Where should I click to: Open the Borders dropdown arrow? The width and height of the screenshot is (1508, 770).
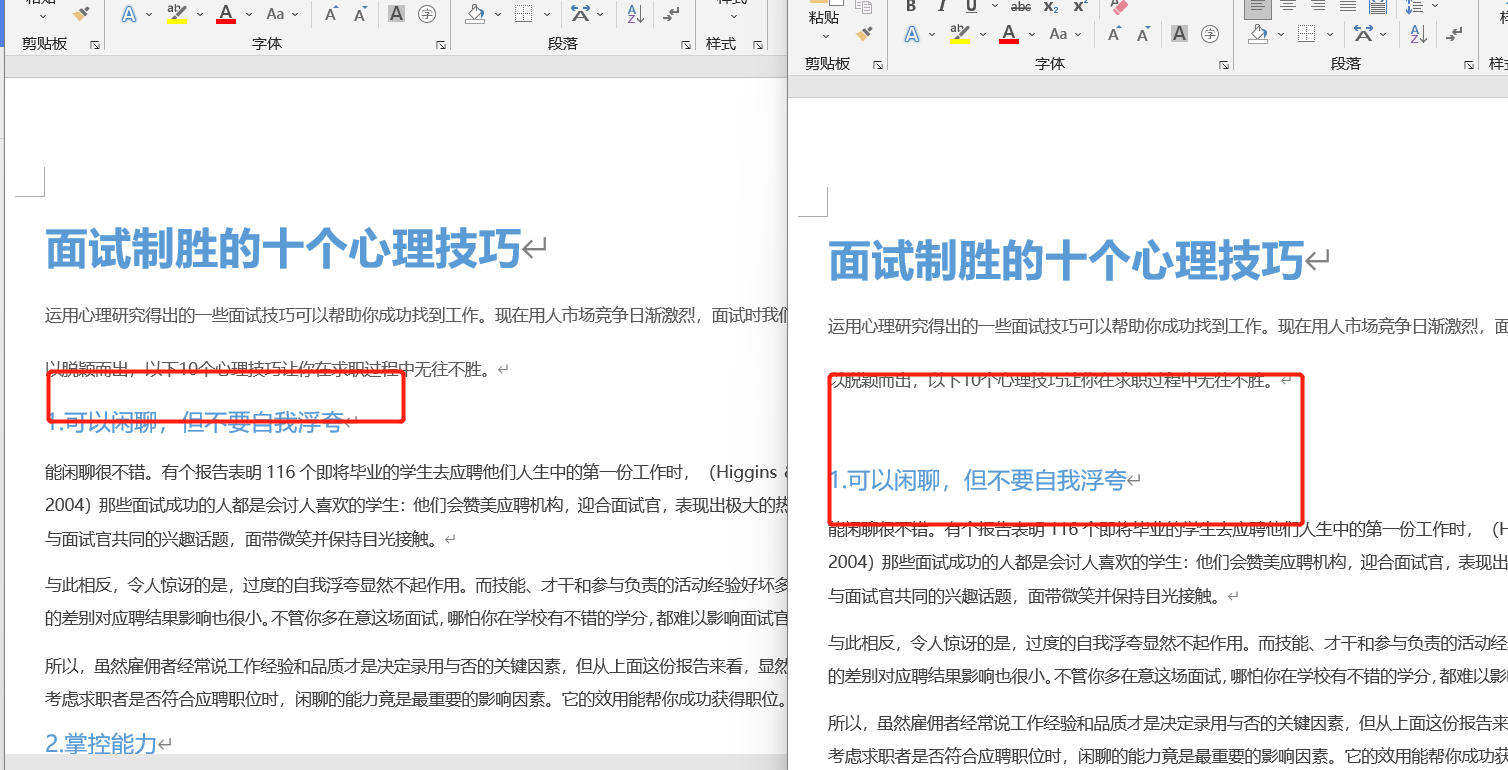(1330, 34)
